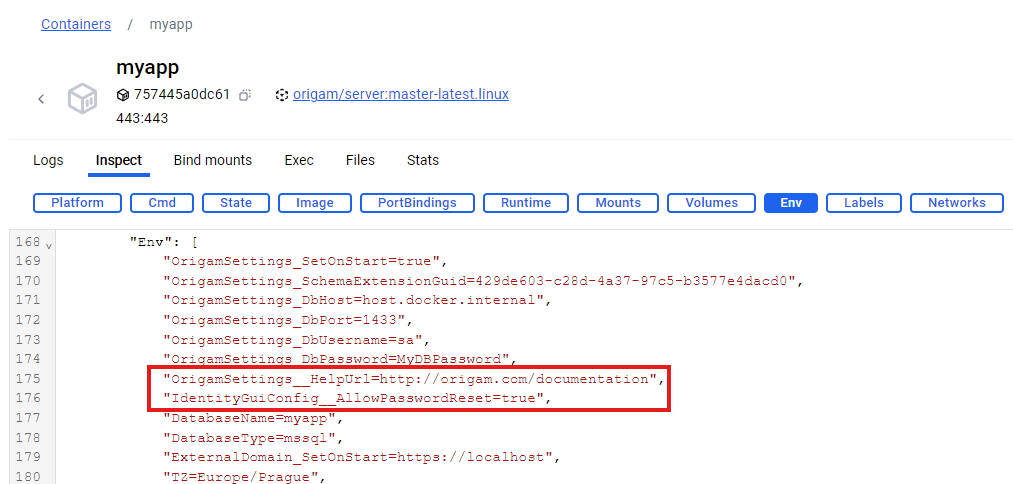This screenshot has height=484, width=1013.
Task: Click line number 175 in the gutter
Action: [28, 378]
